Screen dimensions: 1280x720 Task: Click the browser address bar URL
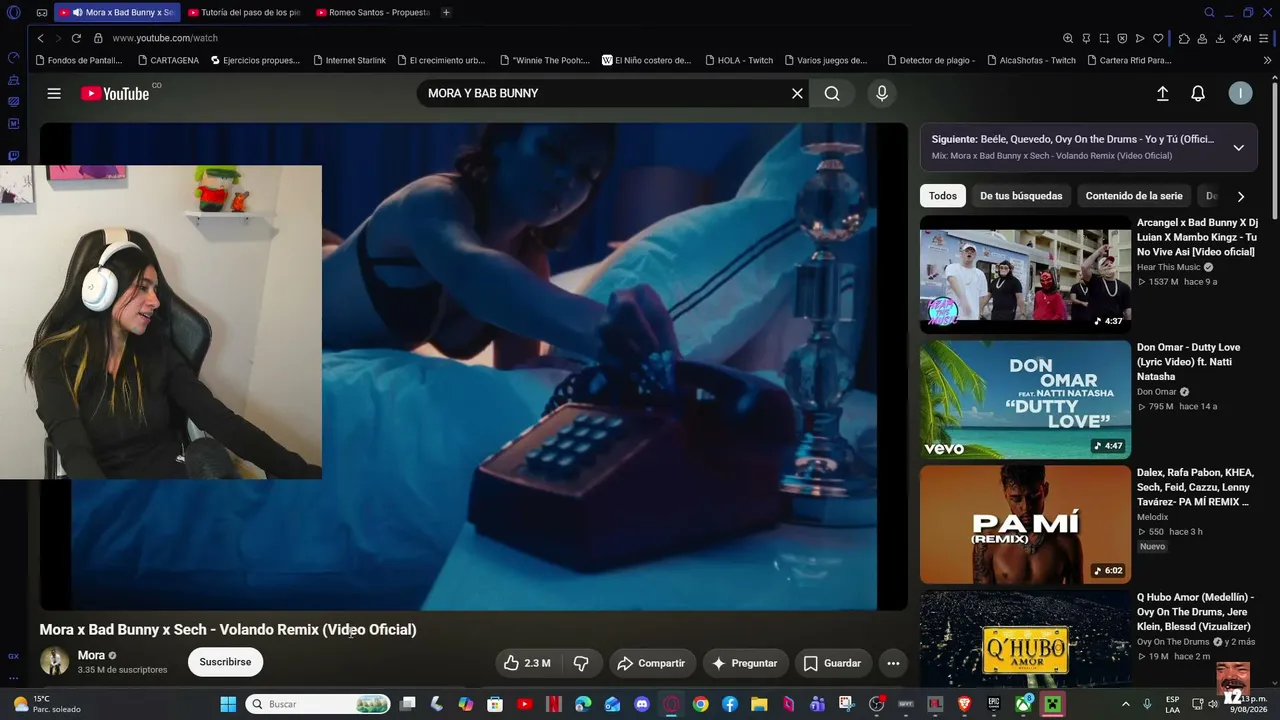pyautogui.click(x=165, y=38)
